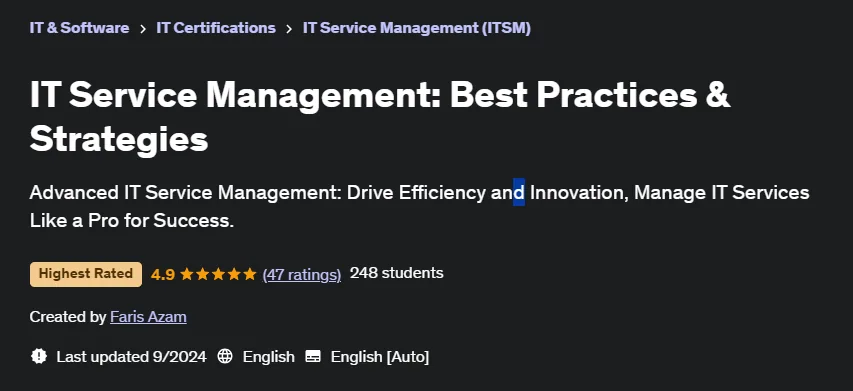This screenshot has width=853, height=391.
Task: Click the first rating star
Action: pos(187,274)
